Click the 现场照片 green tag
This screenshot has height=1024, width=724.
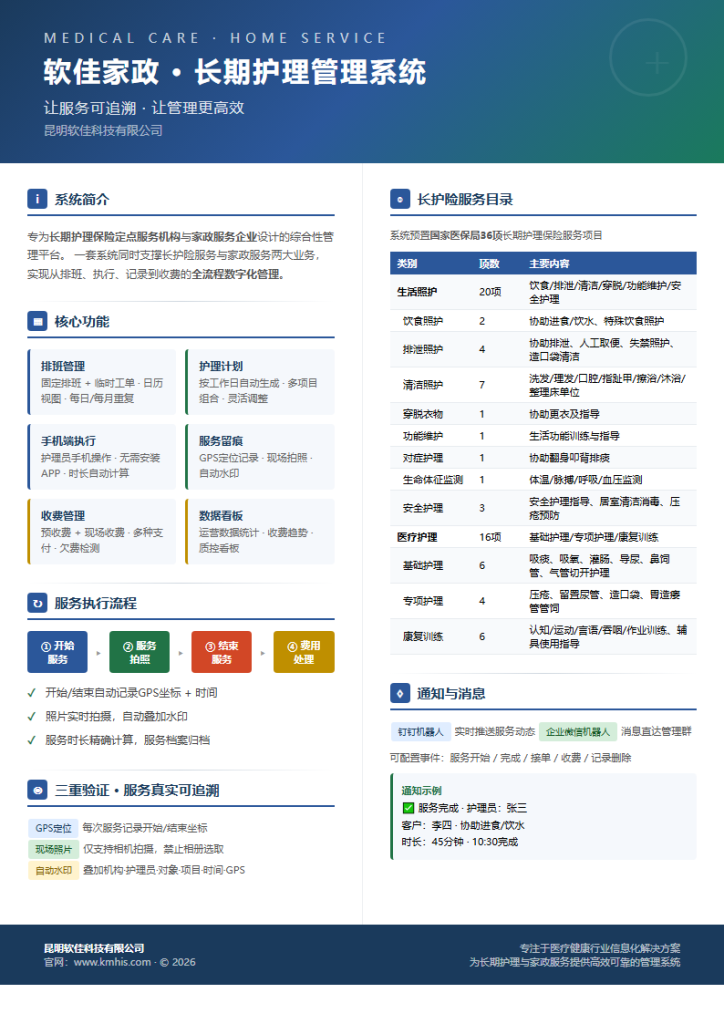53,849
